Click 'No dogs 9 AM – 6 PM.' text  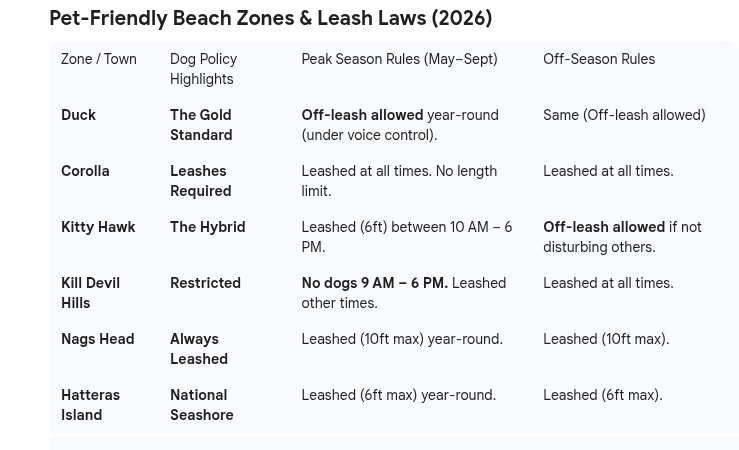point(375,283)
